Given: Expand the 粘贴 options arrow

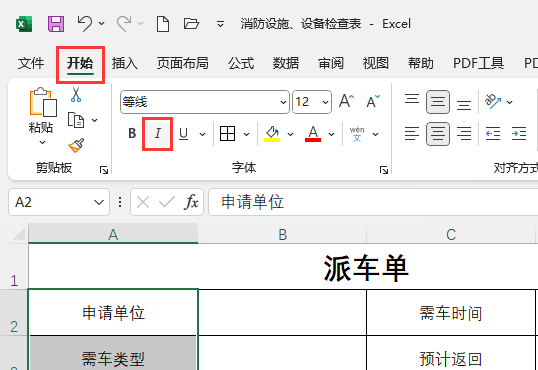Looking at the screenshot, I should pos(42,142).
